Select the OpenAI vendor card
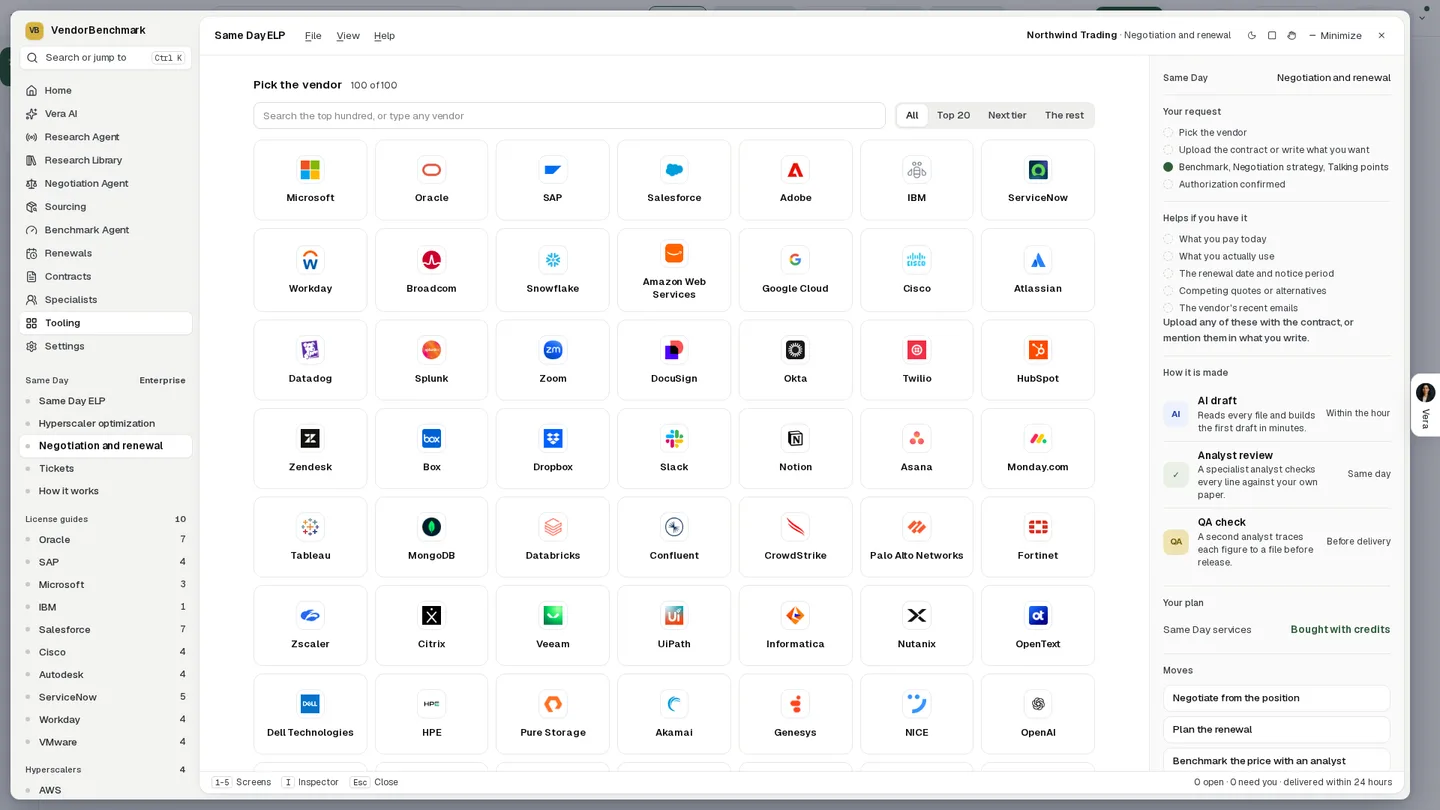 coord(1038,714)
